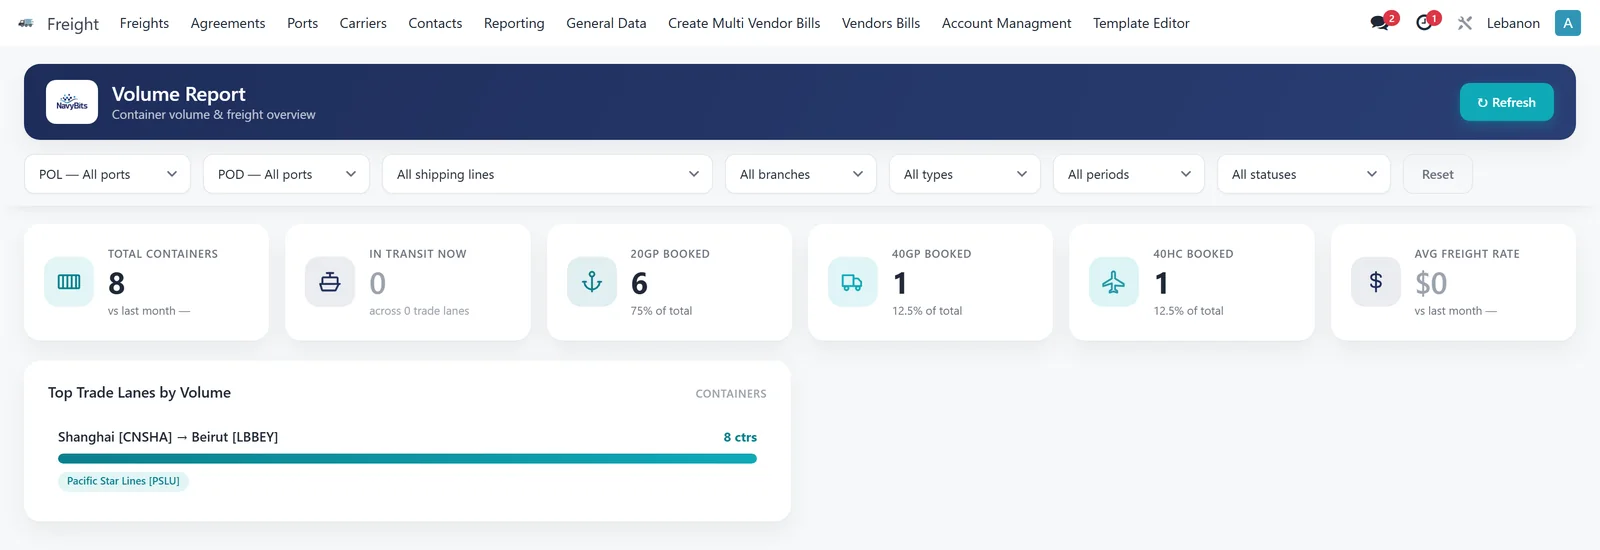Click the In Transit Now ship icon
1600x550 pixels.
(330, 282)
